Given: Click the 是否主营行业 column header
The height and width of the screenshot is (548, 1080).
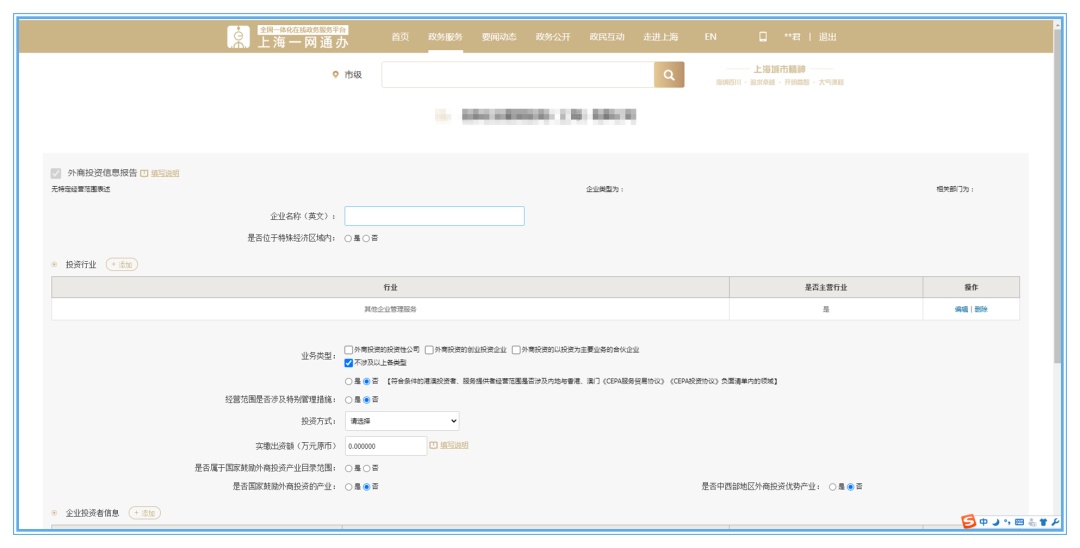Looking at the screenshot, I should coord(826,287).
